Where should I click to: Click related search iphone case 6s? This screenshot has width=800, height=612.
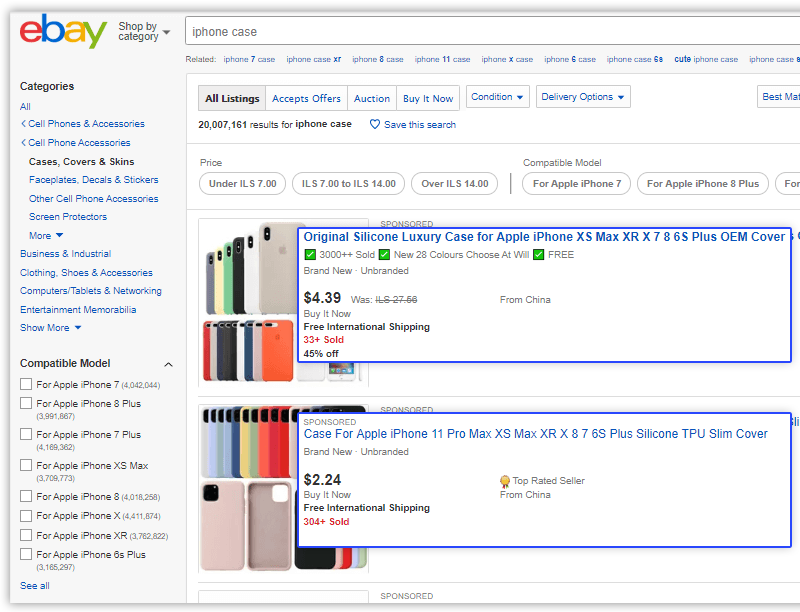coord(635,59)
